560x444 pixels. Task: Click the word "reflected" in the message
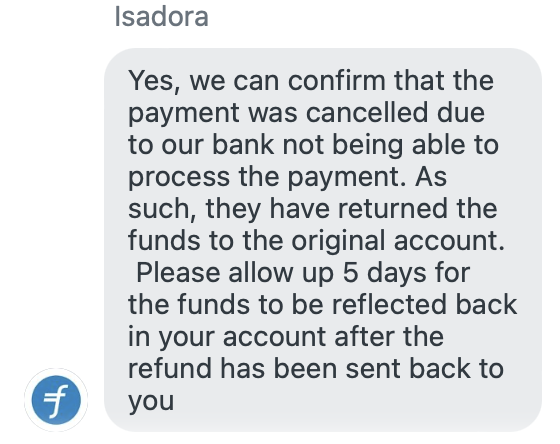(x=390, y=304)
